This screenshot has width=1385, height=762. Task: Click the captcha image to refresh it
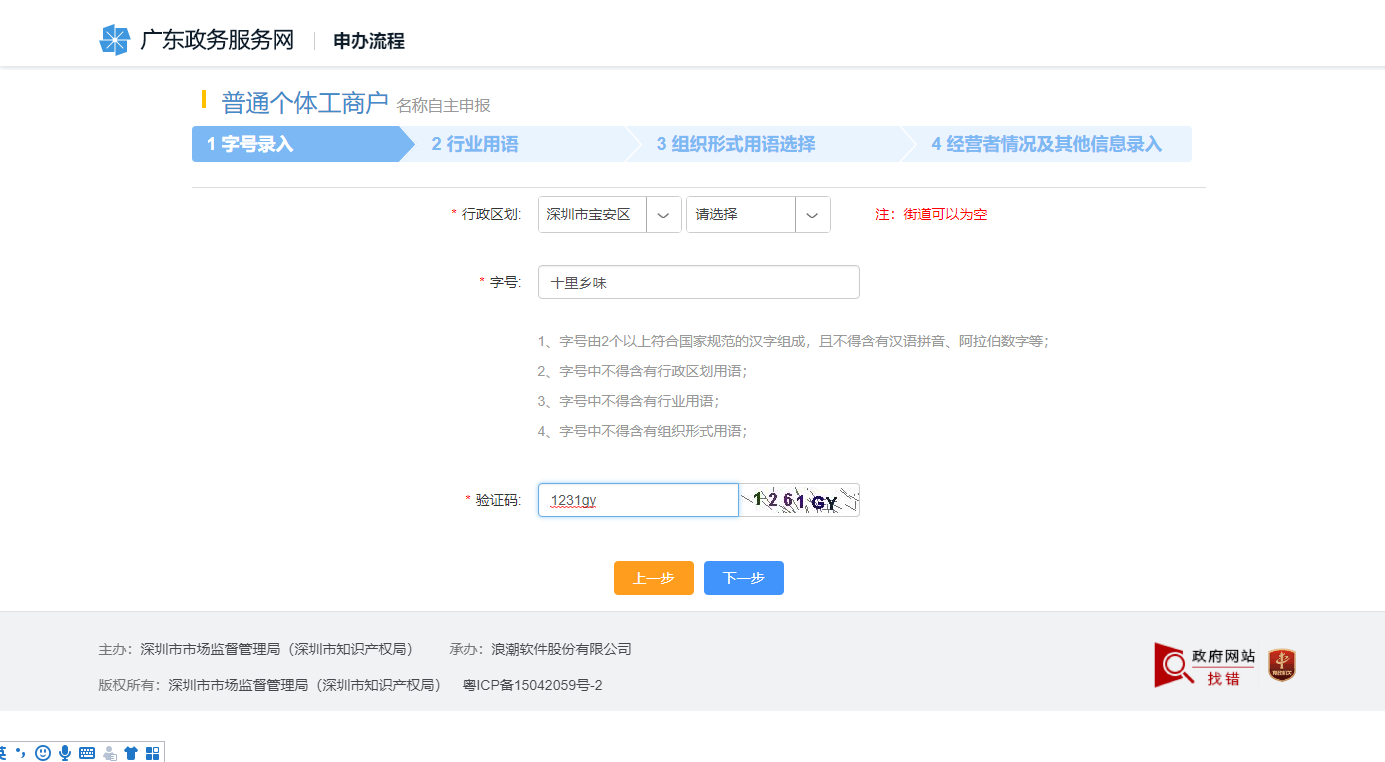(x=798, y=498)
